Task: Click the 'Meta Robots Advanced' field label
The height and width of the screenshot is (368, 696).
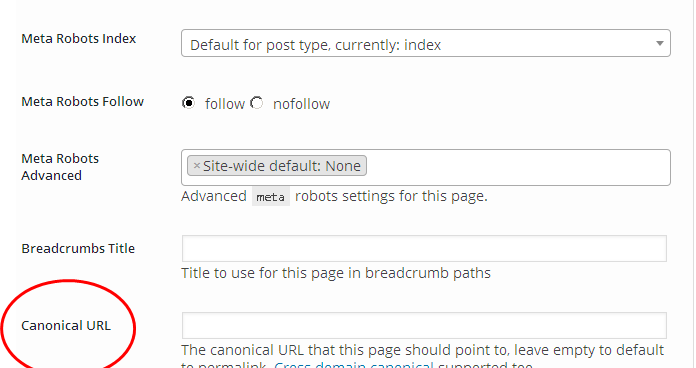Action: tap(60, 167)
